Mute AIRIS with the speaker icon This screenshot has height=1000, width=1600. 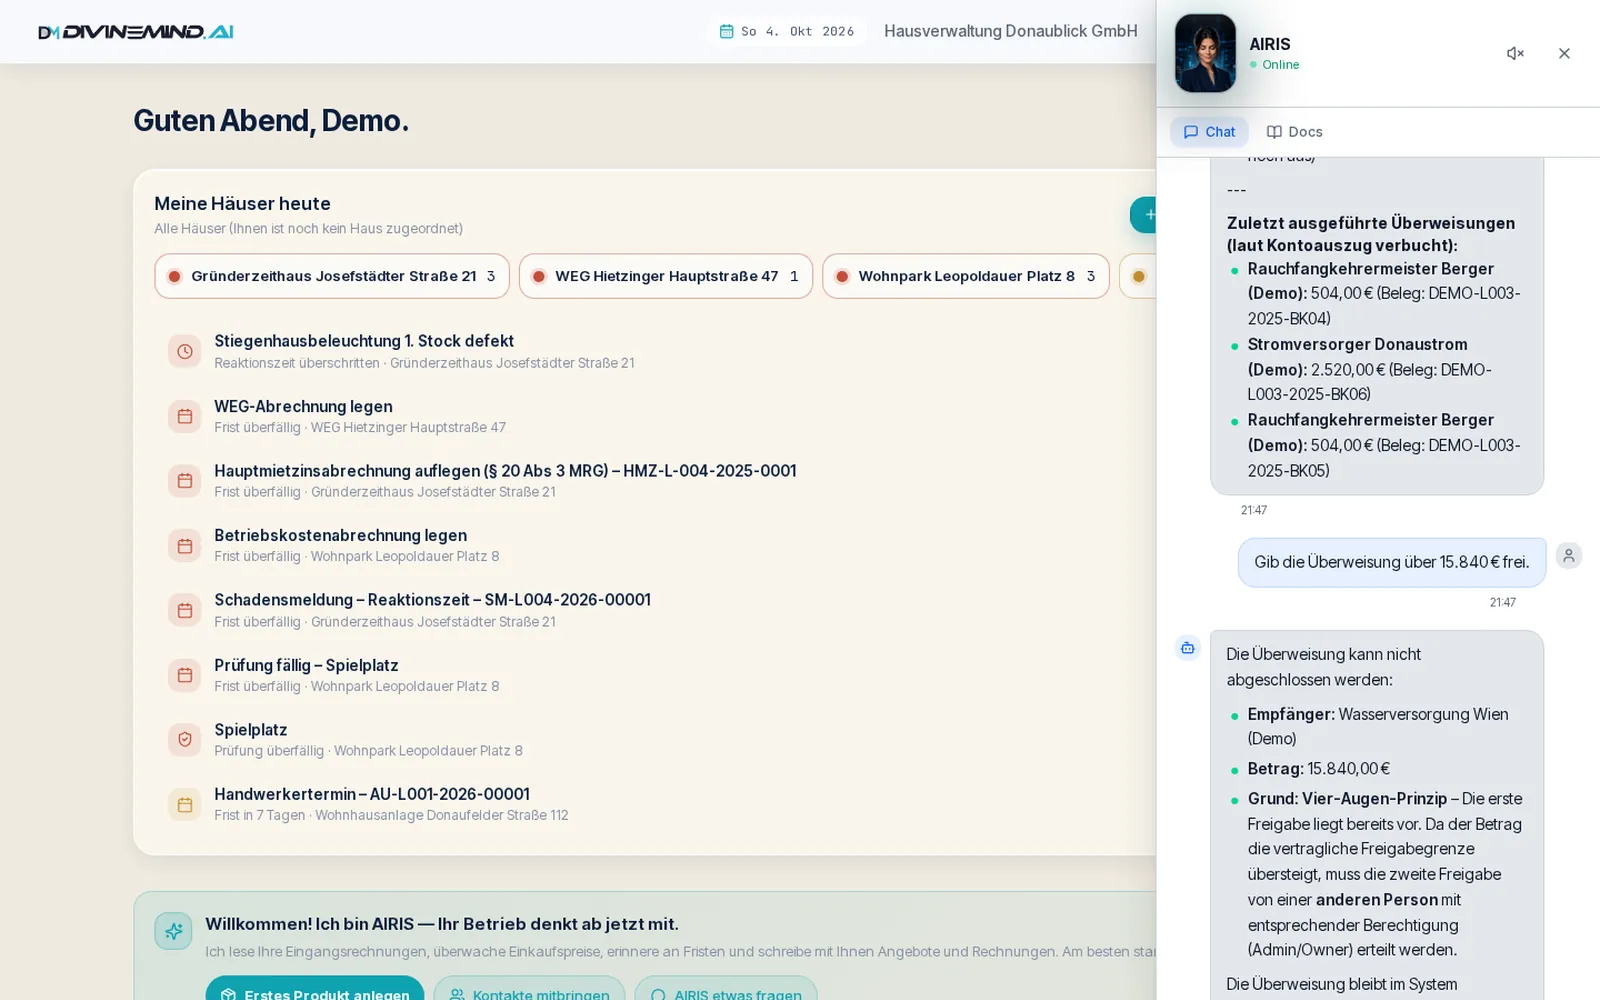coord(1515,53)
